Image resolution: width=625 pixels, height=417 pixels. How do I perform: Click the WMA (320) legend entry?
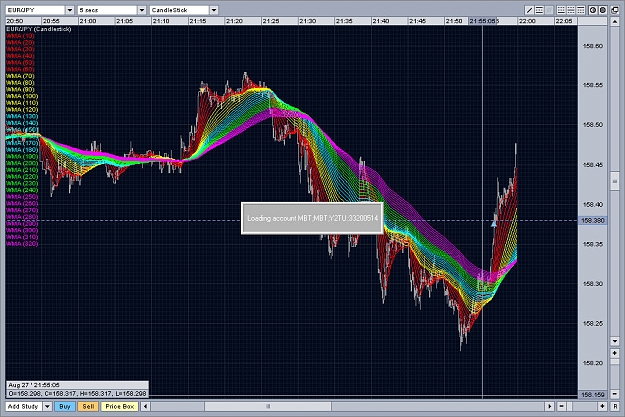(x=22, y=244)
